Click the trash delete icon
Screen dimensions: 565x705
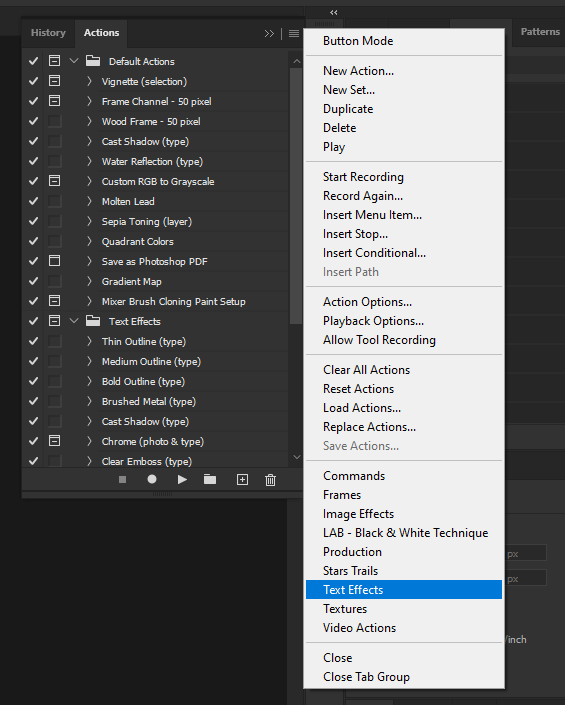pyautogui.click(x=271, y=480)
